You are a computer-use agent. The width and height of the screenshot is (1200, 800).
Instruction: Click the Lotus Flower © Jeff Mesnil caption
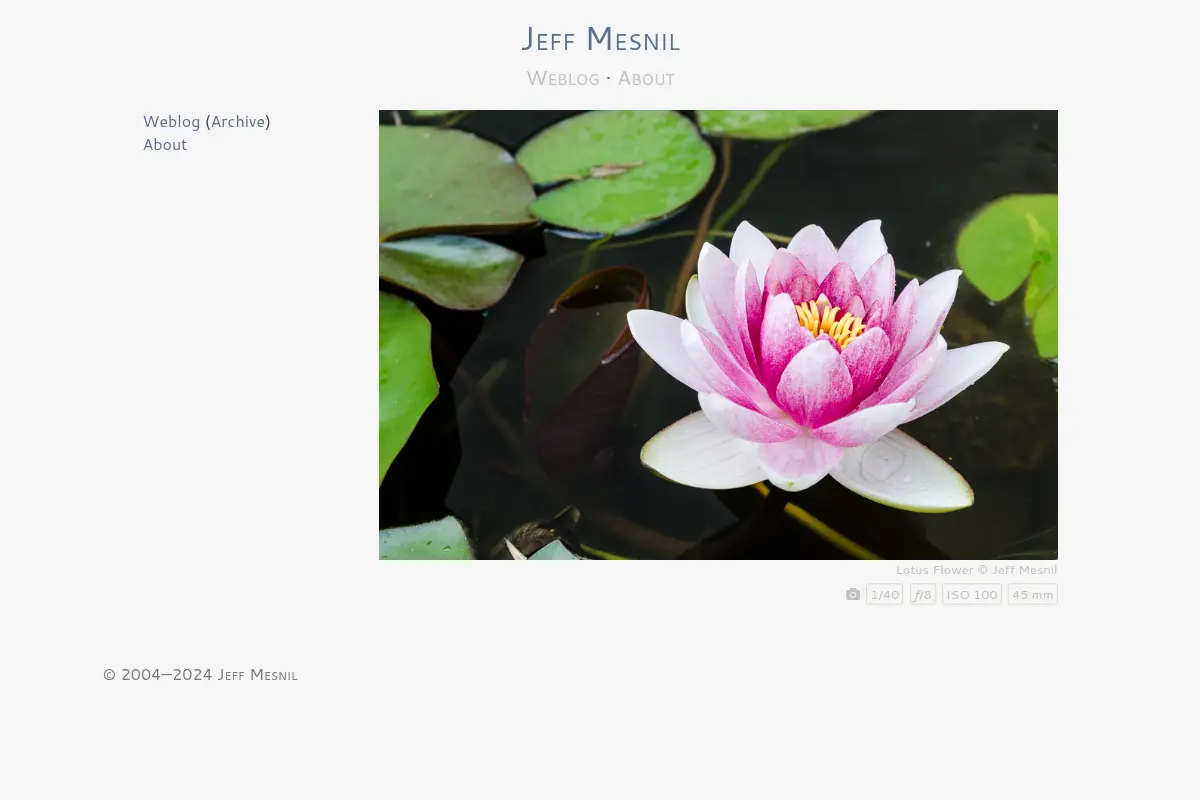(976, 570)
